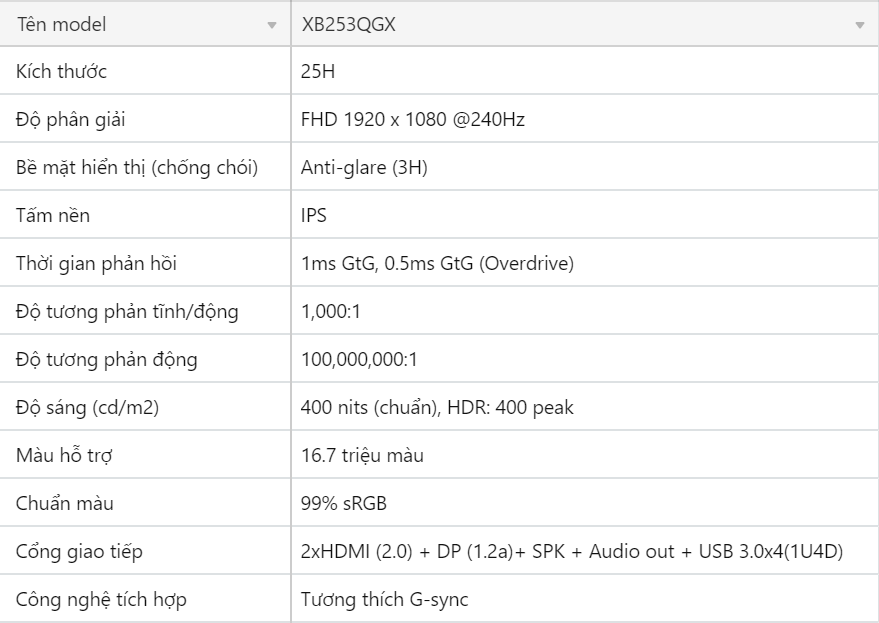This screenshot has width=879, height=623.
Task: Click the Độ phân giải label cell
Action: (145, 119)
